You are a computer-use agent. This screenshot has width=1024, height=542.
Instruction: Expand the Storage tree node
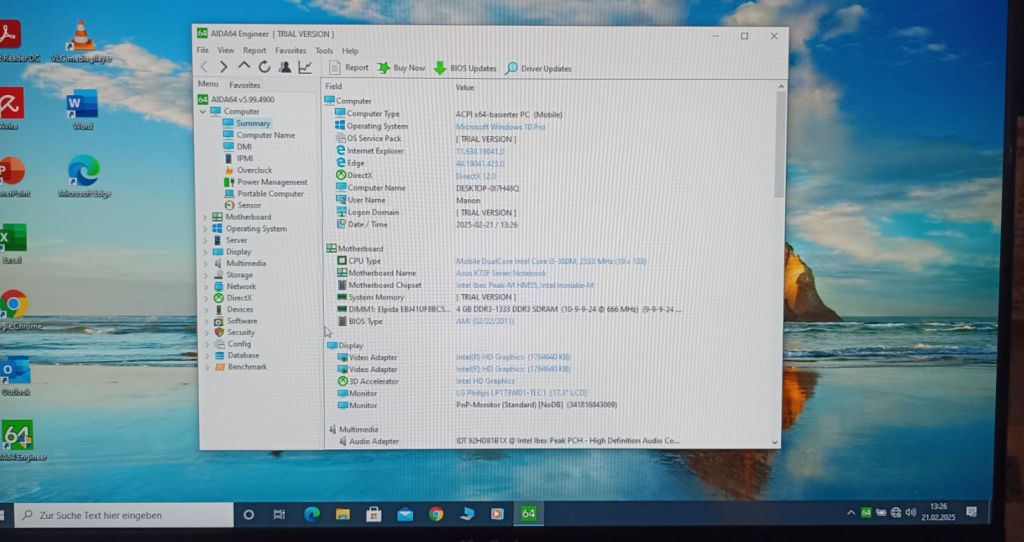tap(206, 275)
